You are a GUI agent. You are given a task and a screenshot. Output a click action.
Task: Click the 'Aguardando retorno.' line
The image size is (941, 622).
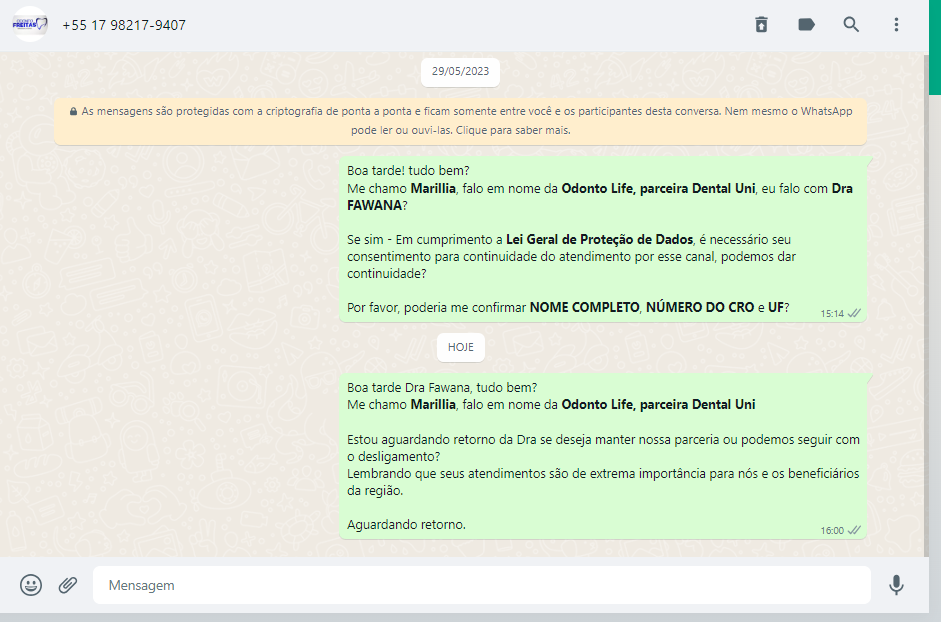coord(406,525)
